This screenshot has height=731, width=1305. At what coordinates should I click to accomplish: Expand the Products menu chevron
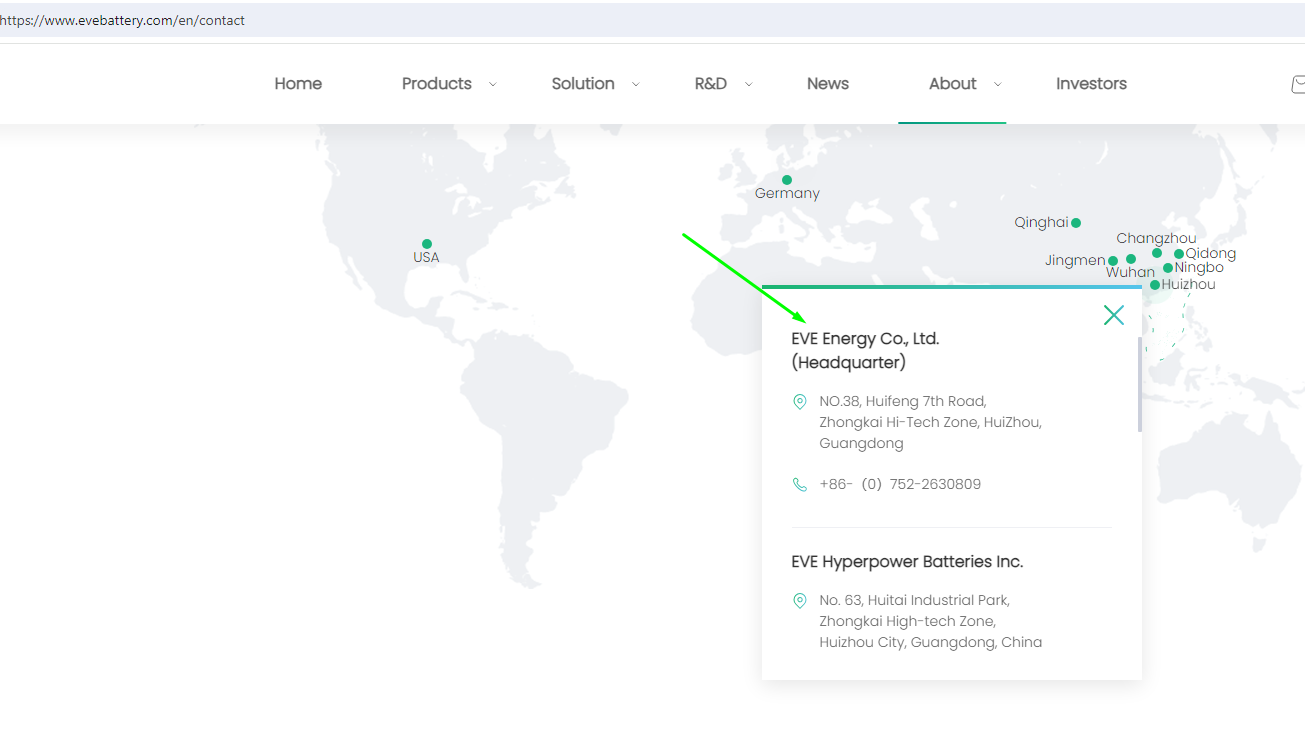492,85
